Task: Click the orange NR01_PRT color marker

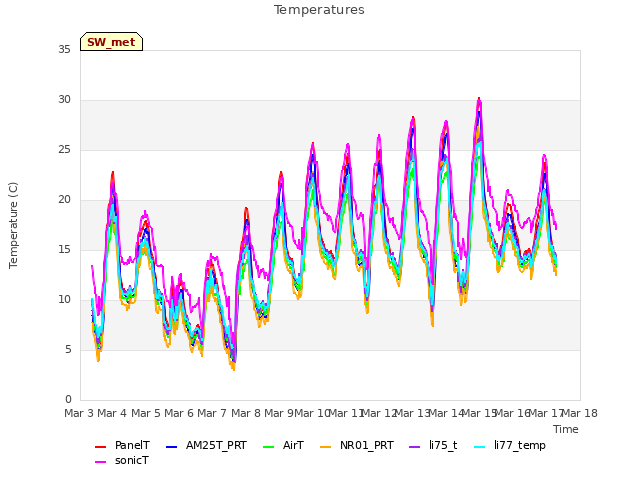Action: (x=326, y=447)
